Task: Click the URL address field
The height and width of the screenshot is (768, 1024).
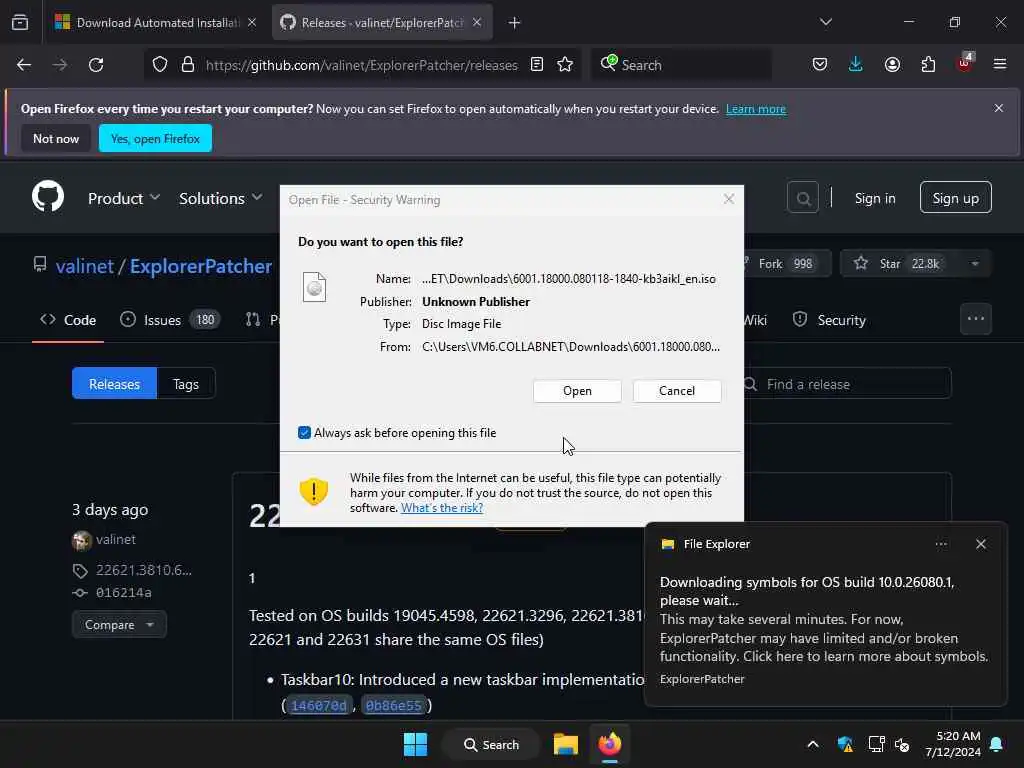Action: (x=361, y=65)
